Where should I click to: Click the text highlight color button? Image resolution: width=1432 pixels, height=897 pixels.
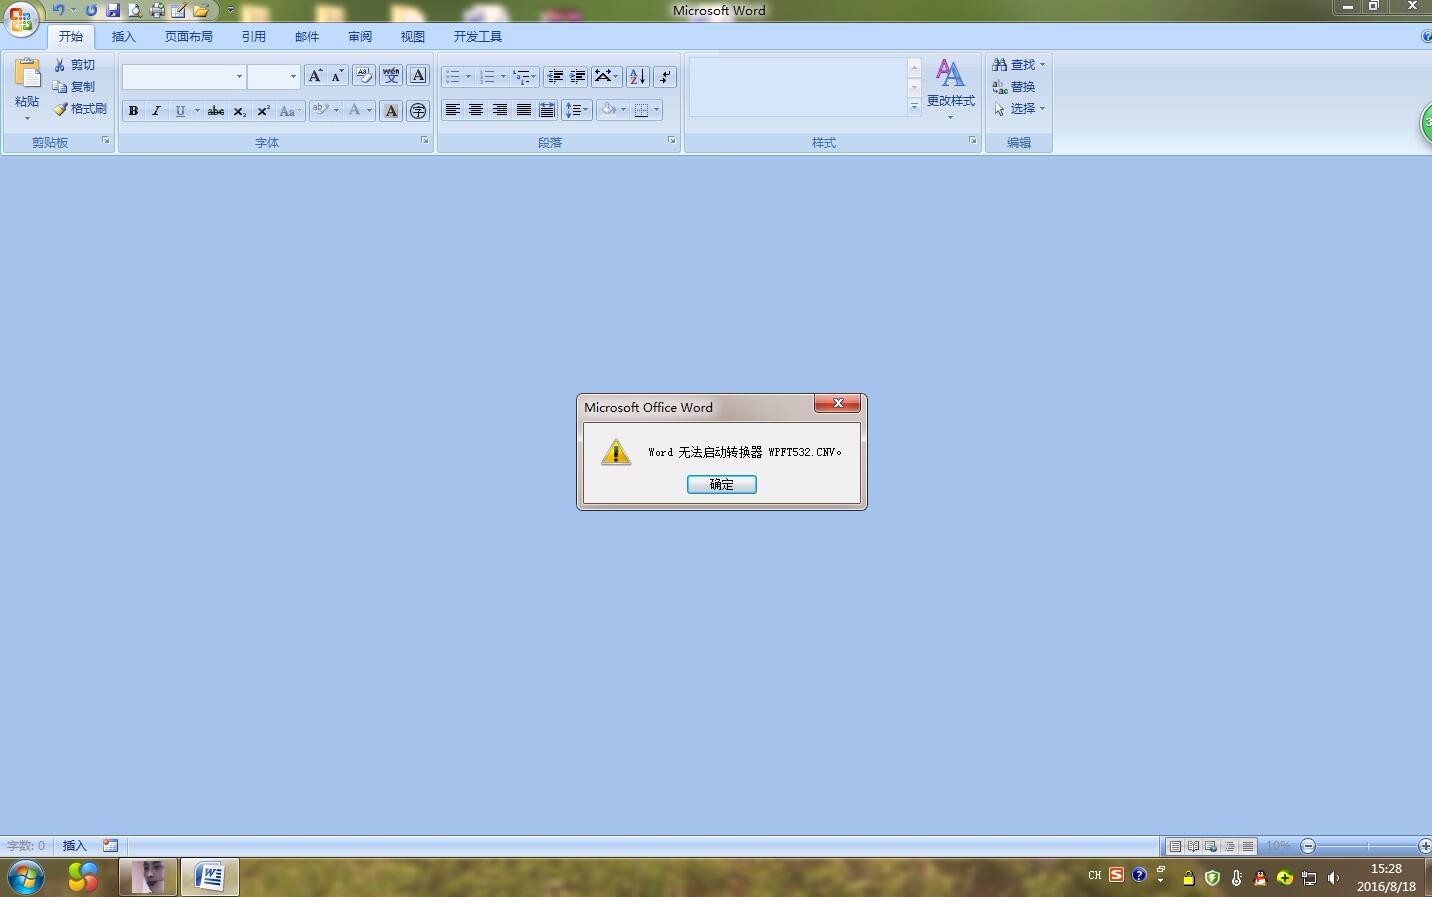pyautogui.click(x=320, y=110)
